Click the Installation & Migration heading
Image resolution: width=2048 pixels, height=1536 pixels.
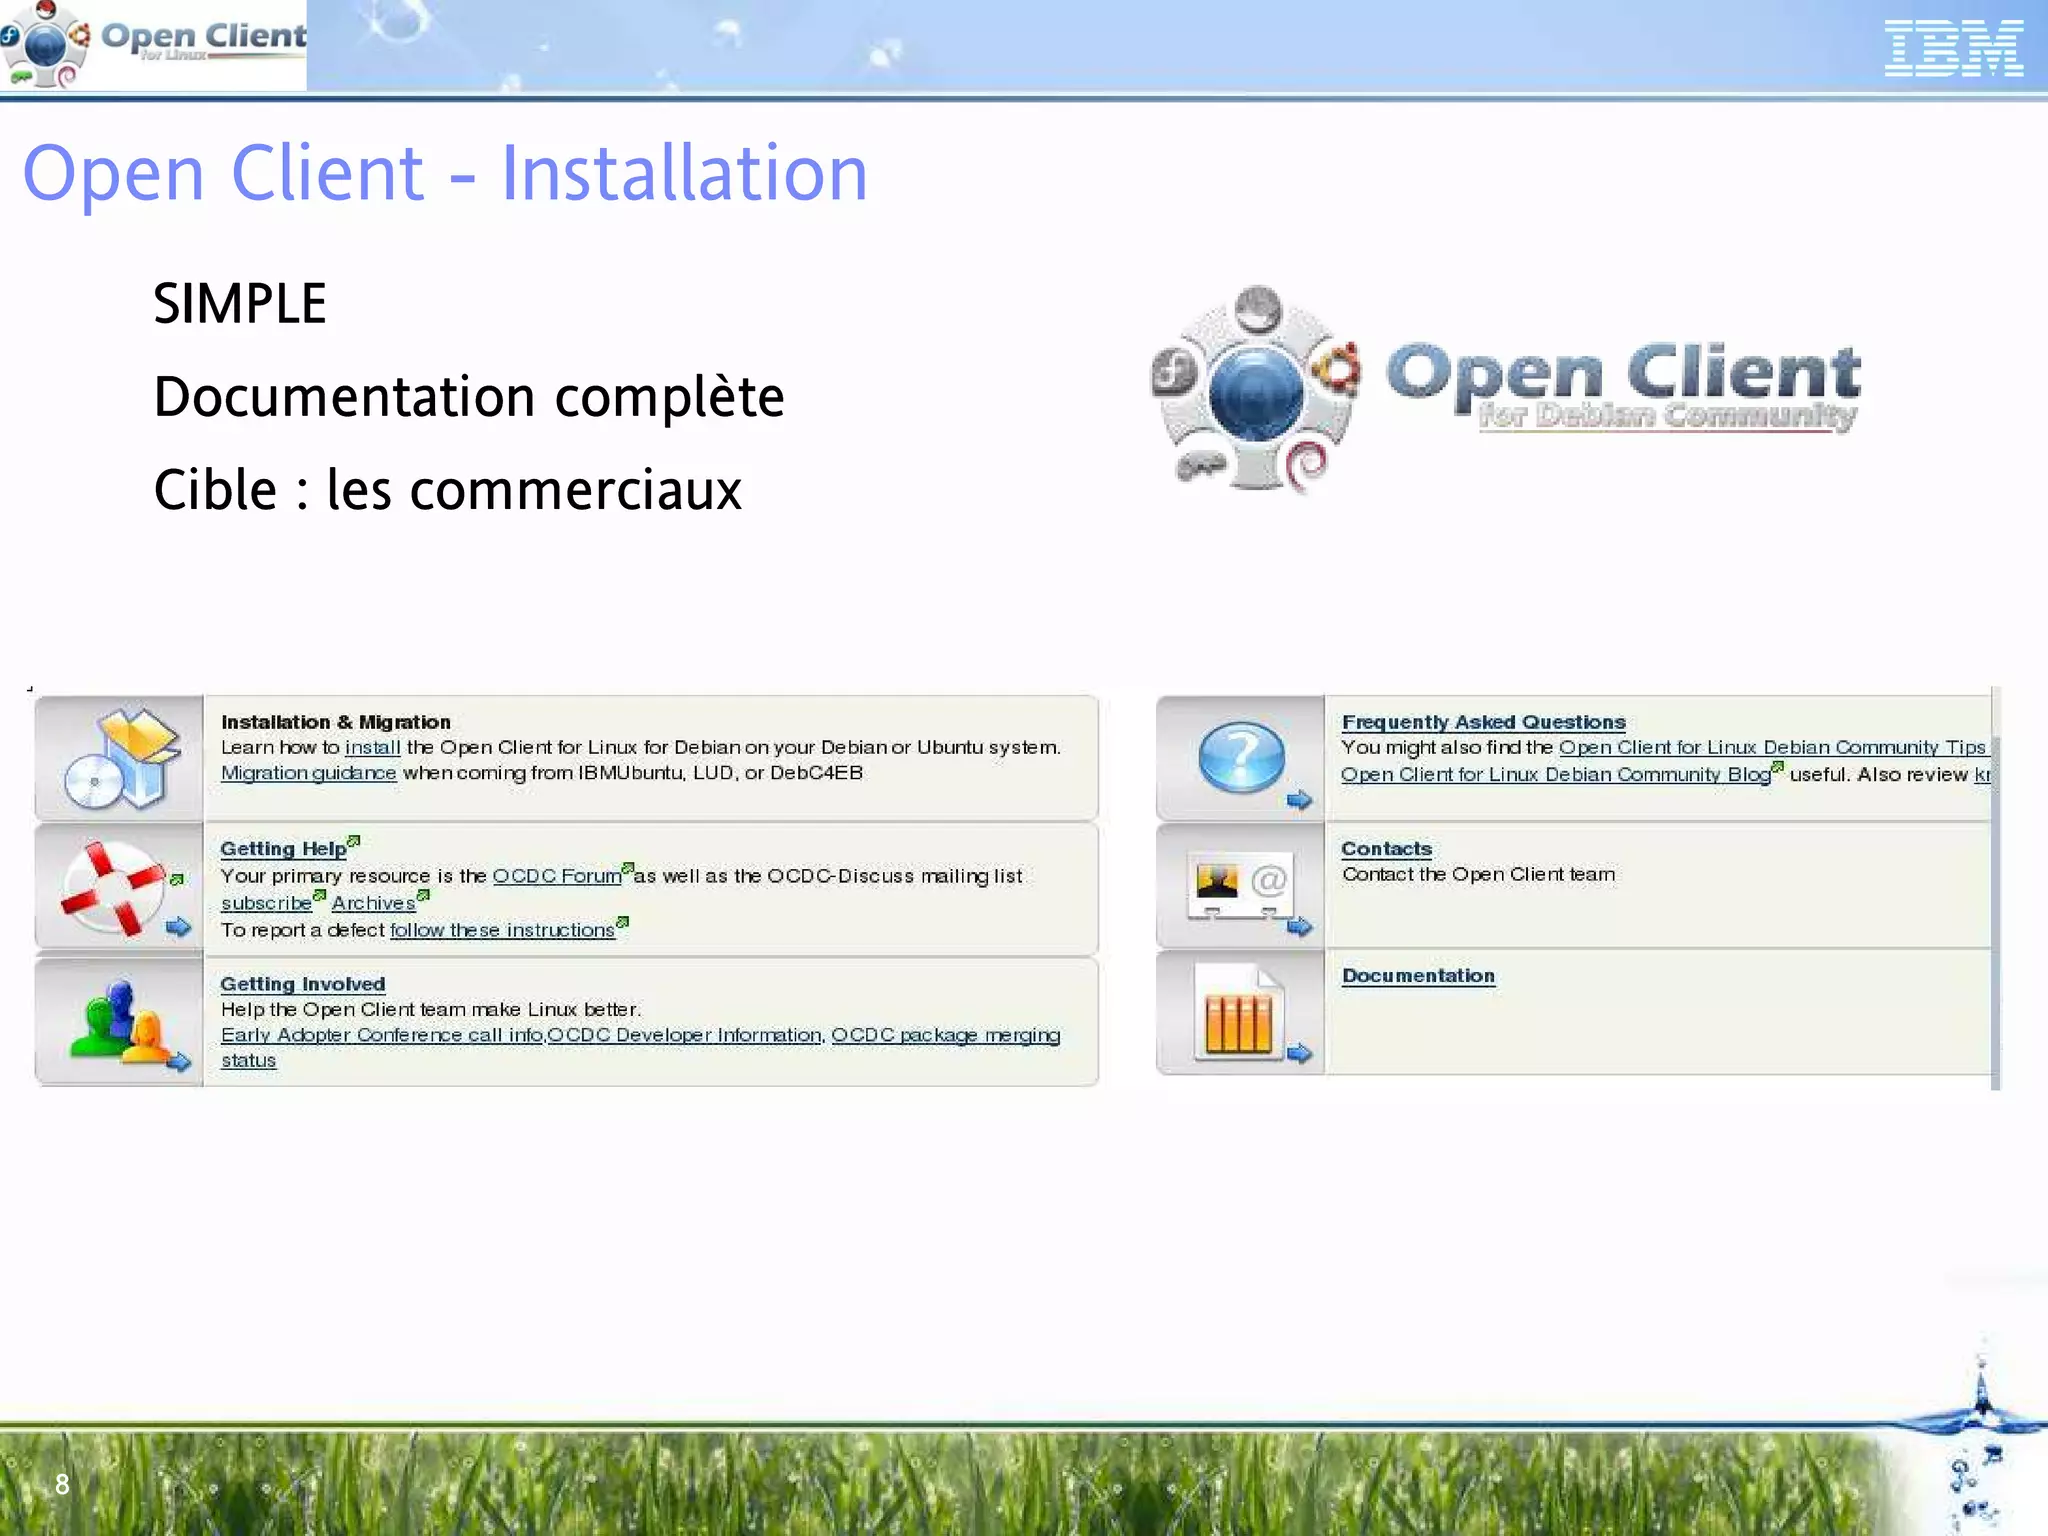click(x=336, y=722)
